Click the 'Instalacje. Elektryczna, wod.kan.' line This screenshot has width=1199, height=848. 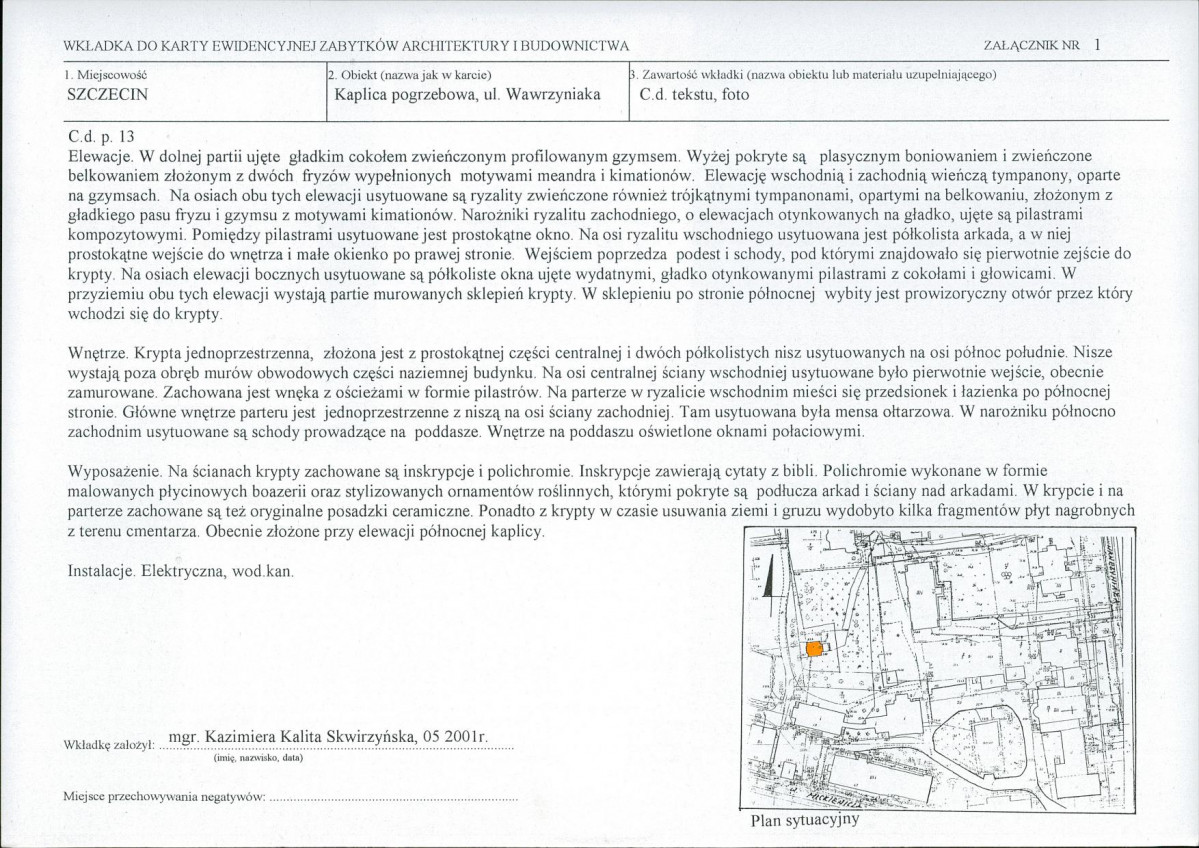pyautogui.click(x=180, y=571)
